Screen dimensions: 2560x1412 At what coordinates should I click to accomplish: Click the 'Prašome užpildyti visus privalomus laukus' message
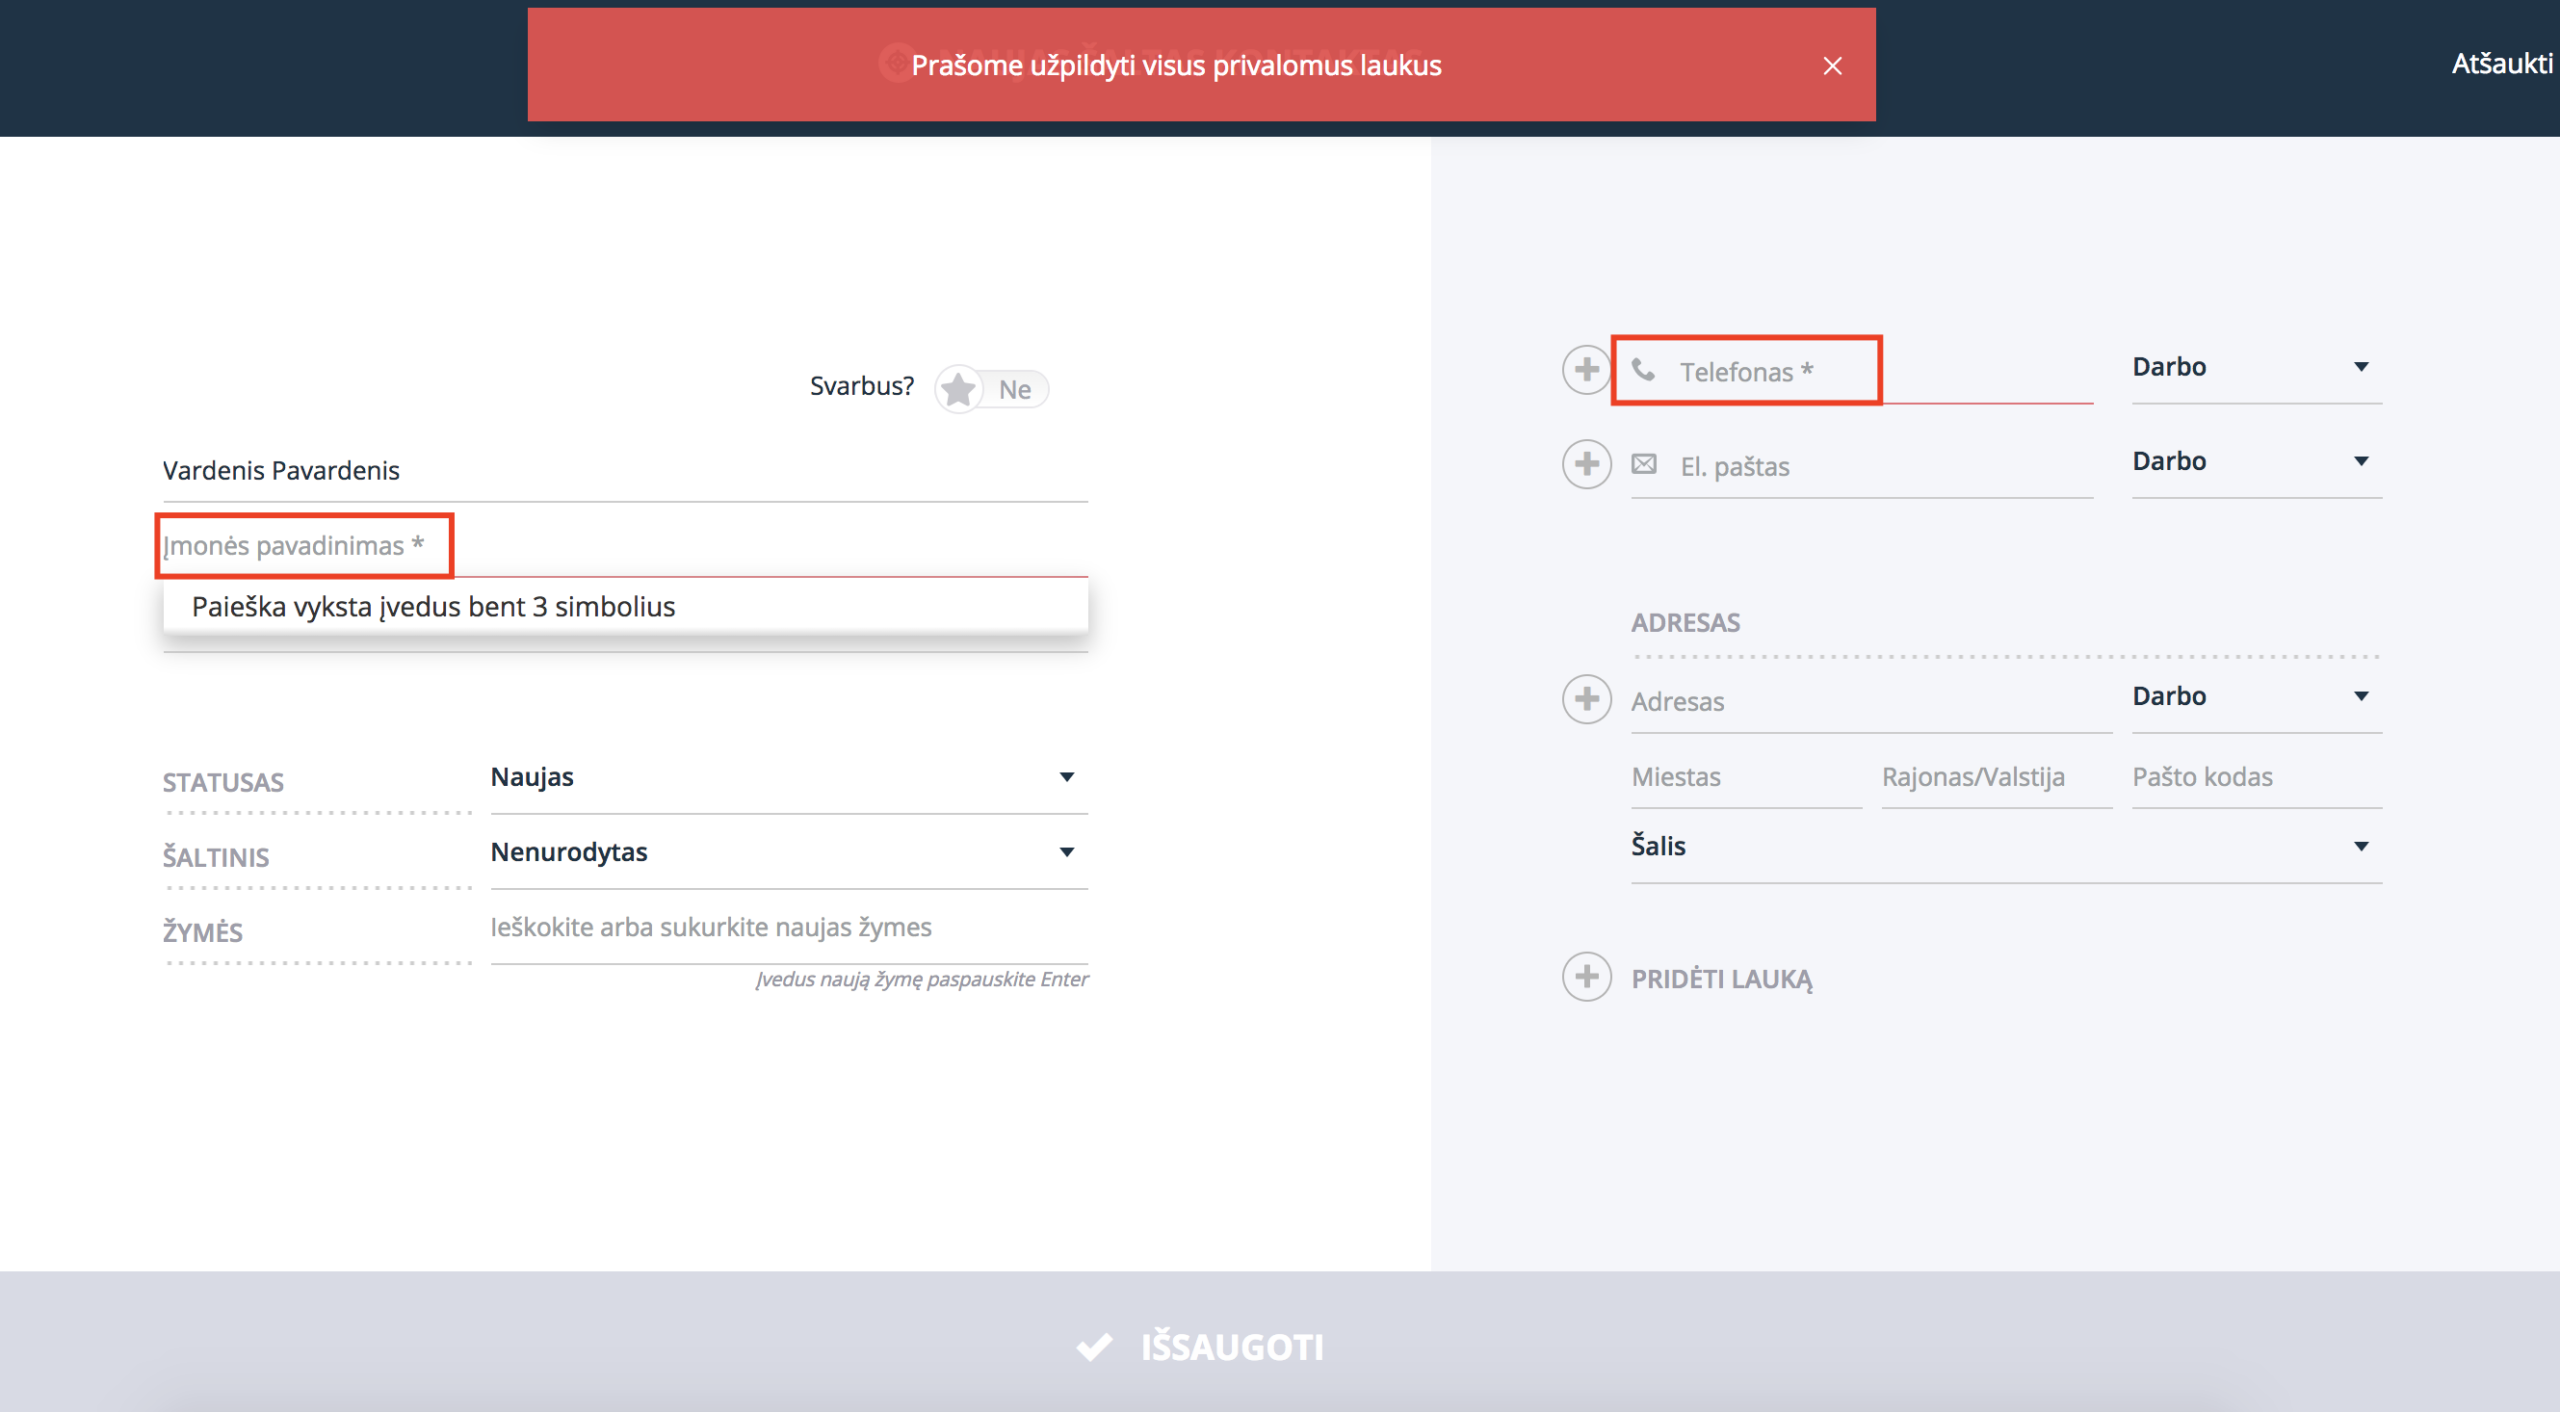pos(1176,66)
